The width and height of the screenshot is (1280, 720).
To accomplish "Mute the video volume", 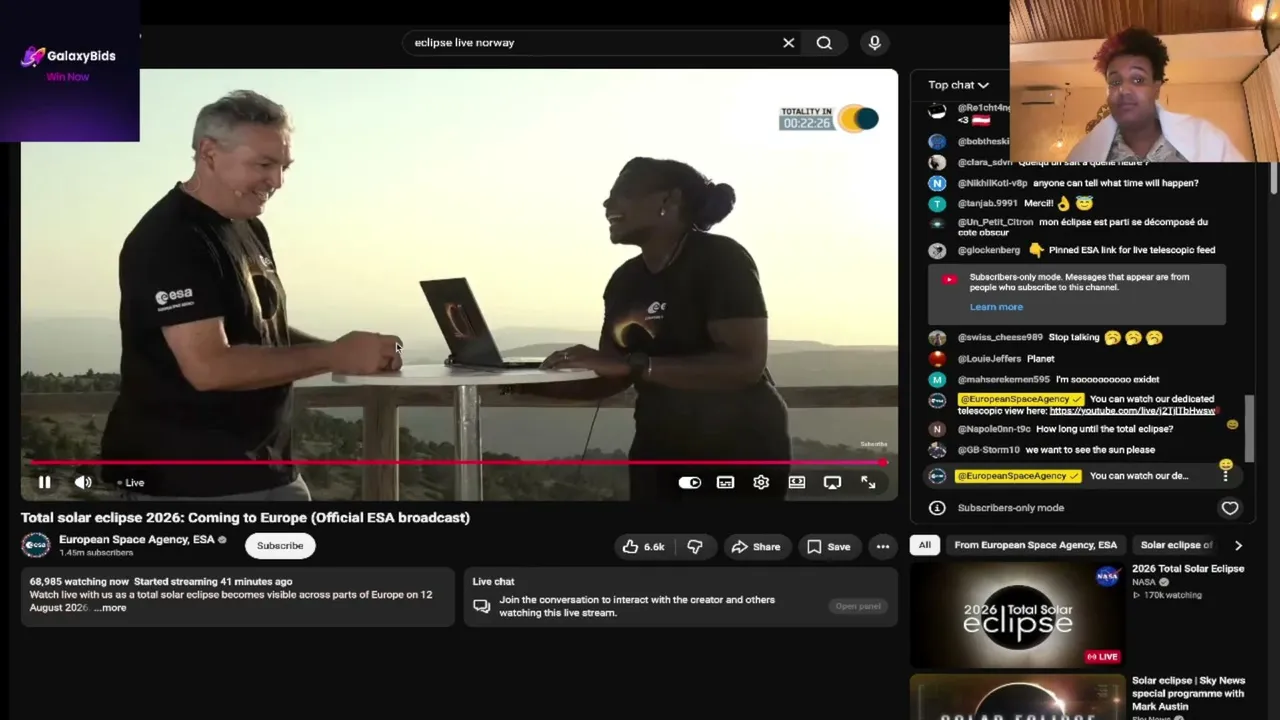I will tap(83, 482).
